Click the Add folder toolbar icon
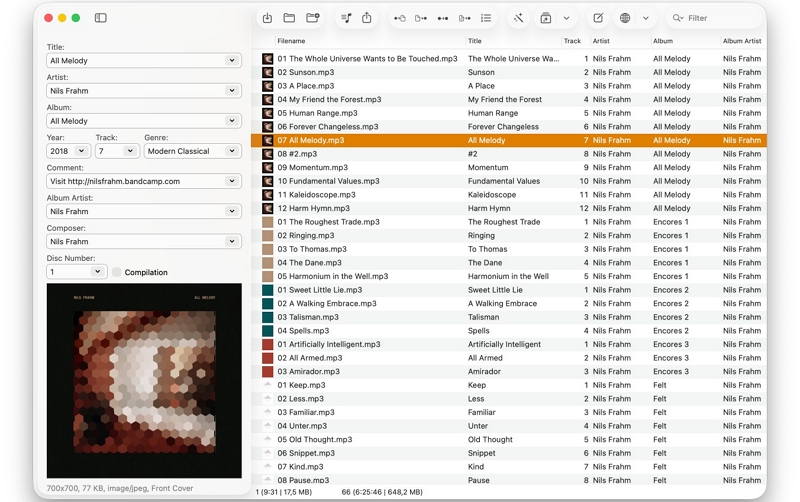This screenshot has height=502, width=800. [x=313, y=18]
